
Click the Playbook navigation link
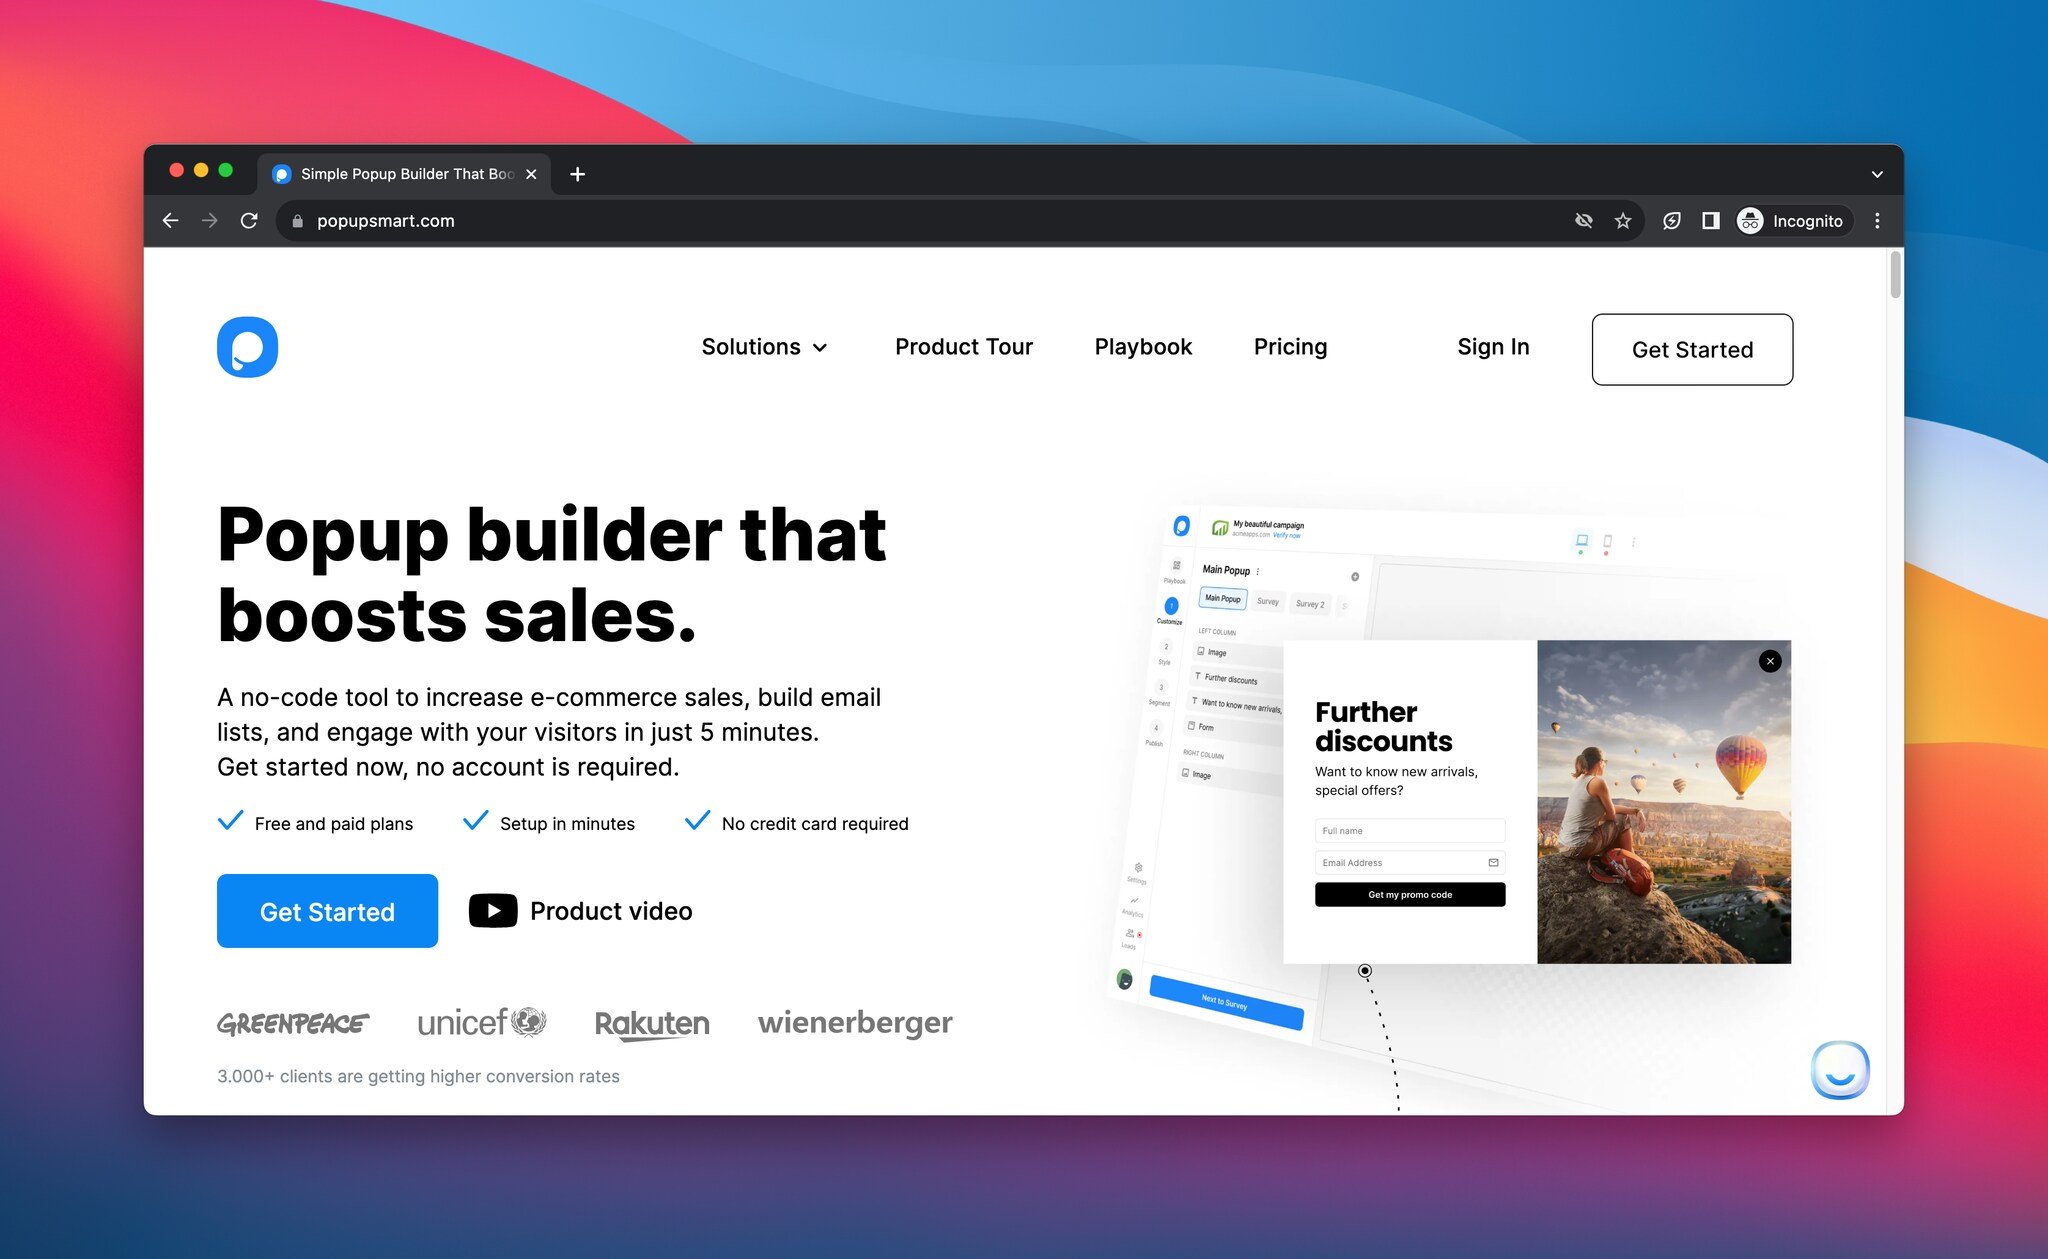[1142, 345]
